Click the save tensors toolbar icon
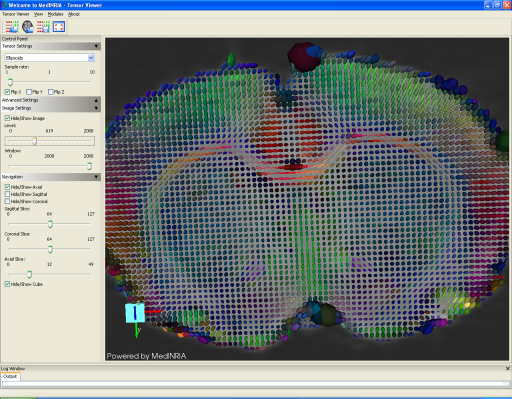The height and width of the screenshot is (399, 512). click(x=43, y=27)
